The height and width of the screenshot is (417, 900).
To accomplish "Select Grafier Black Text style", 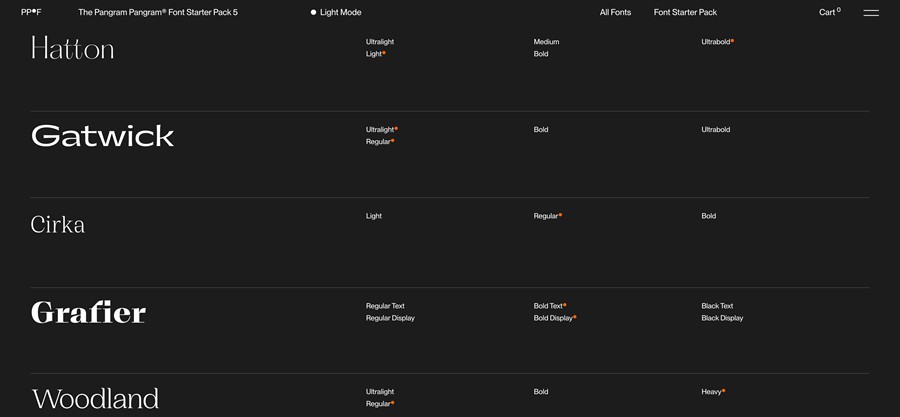I will click(x=717, y=306).
